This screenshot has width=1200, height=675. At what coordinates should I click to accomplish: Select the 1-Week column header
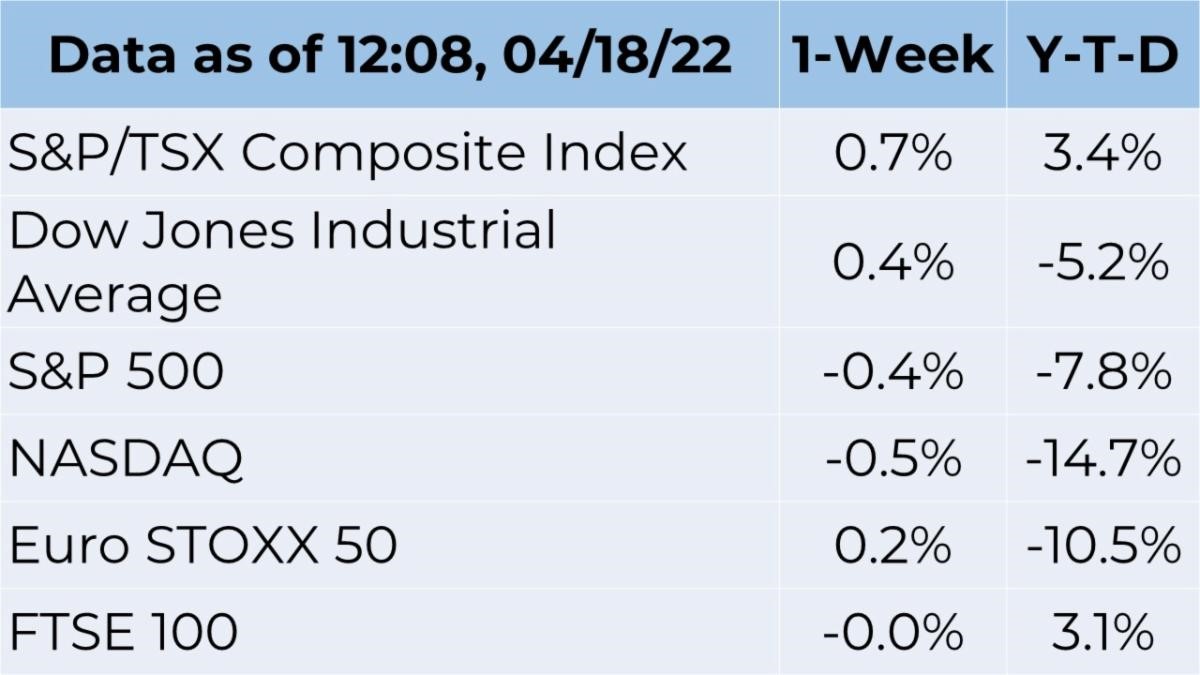pos(893,57)
